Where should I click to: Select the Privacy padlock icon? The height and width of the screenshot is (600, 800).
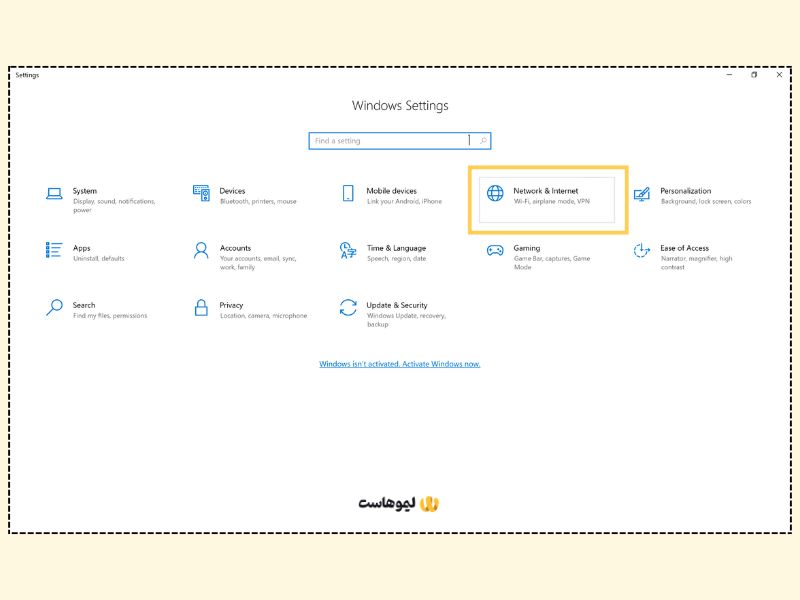pyautogui.click(x=201, y=308)
